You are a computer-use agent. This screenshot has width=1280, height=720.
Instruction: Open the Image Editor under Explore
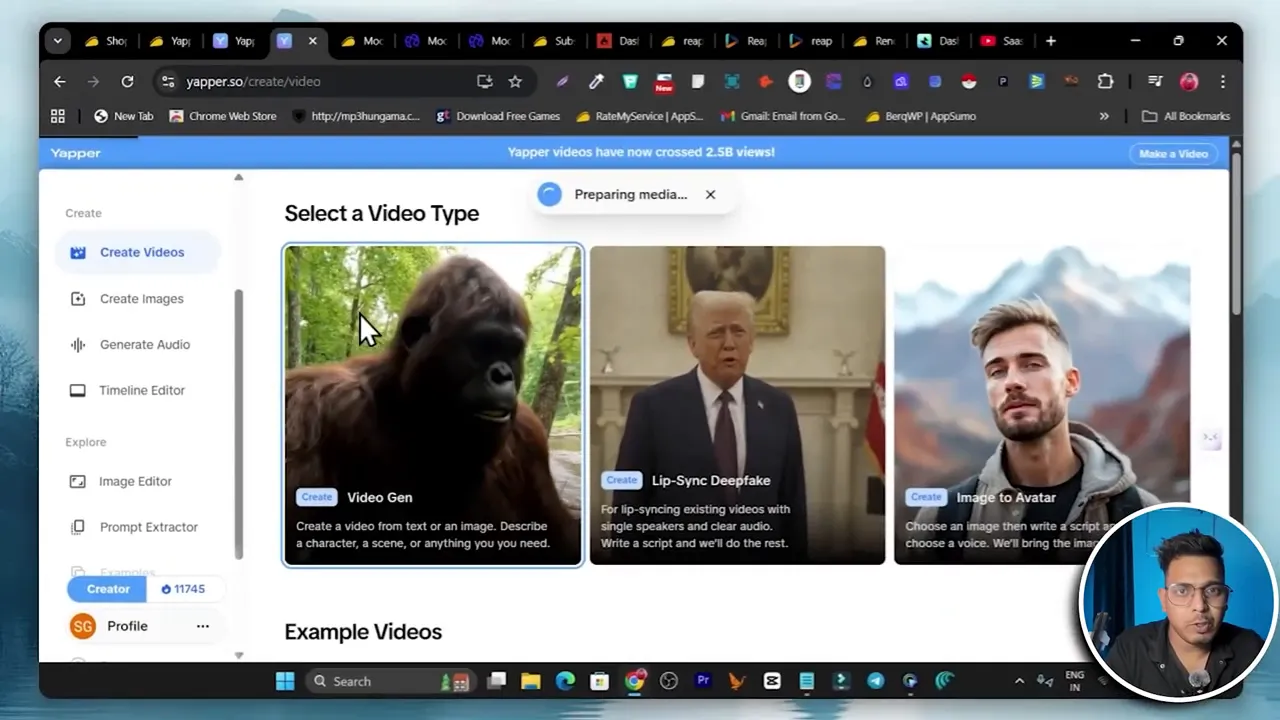[x=135, y=481]
